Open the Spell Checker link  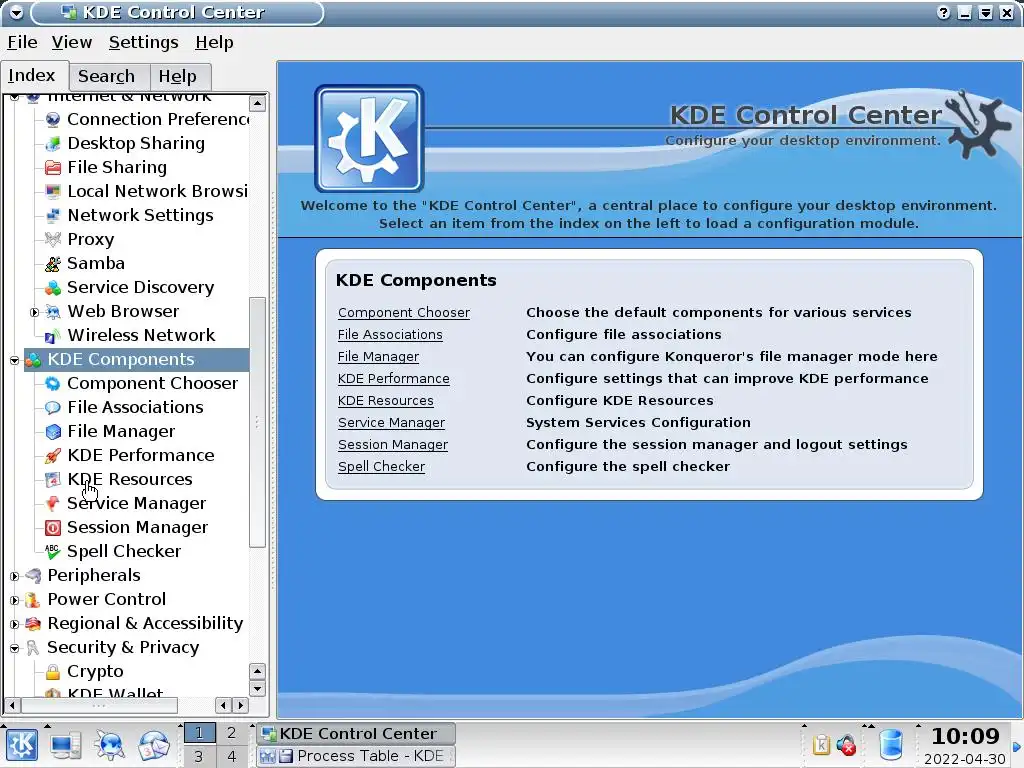click(x=381, y=467)
